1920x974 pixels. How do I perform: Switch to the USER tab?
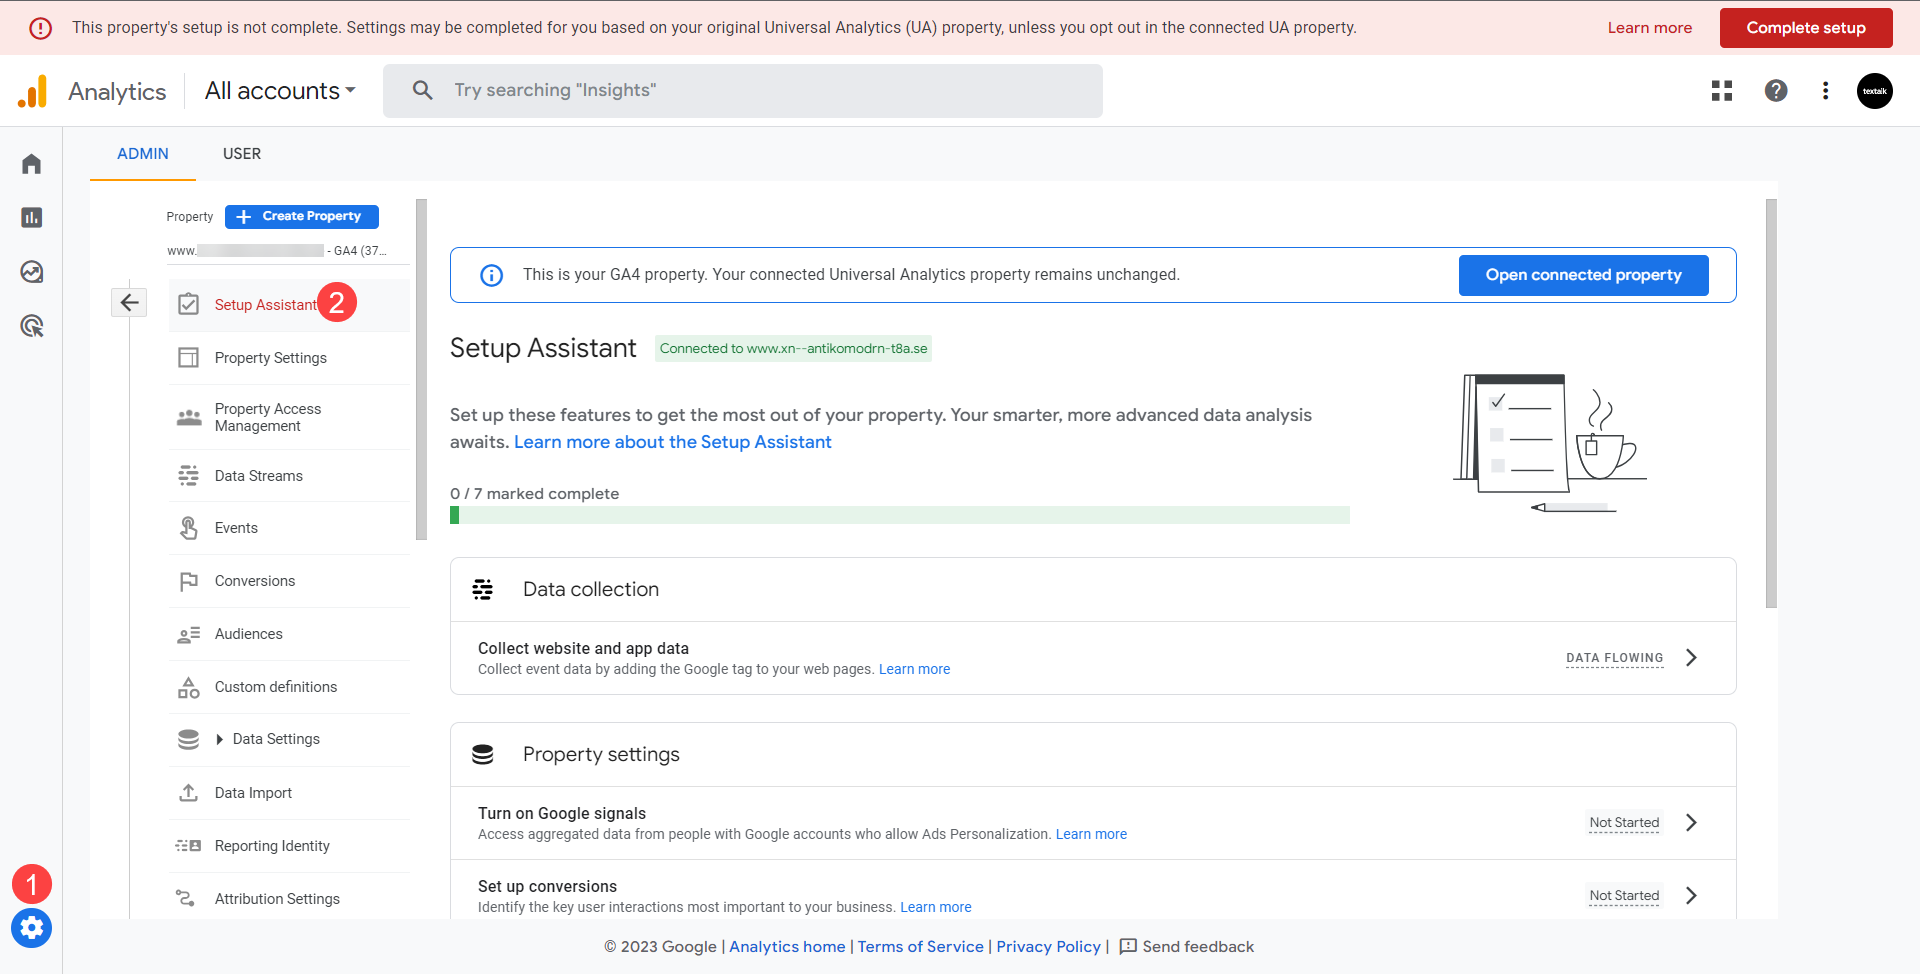point(242,154)
